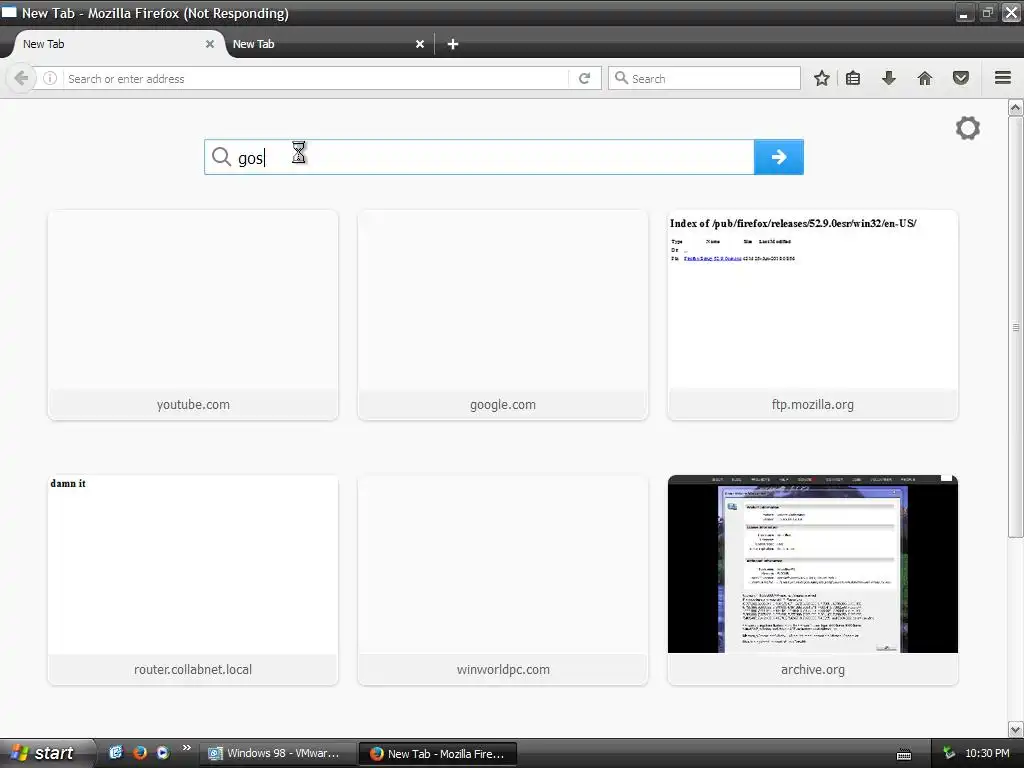1024x768 pixels.
Task: Reload the current page
Action: pos(584,78)
